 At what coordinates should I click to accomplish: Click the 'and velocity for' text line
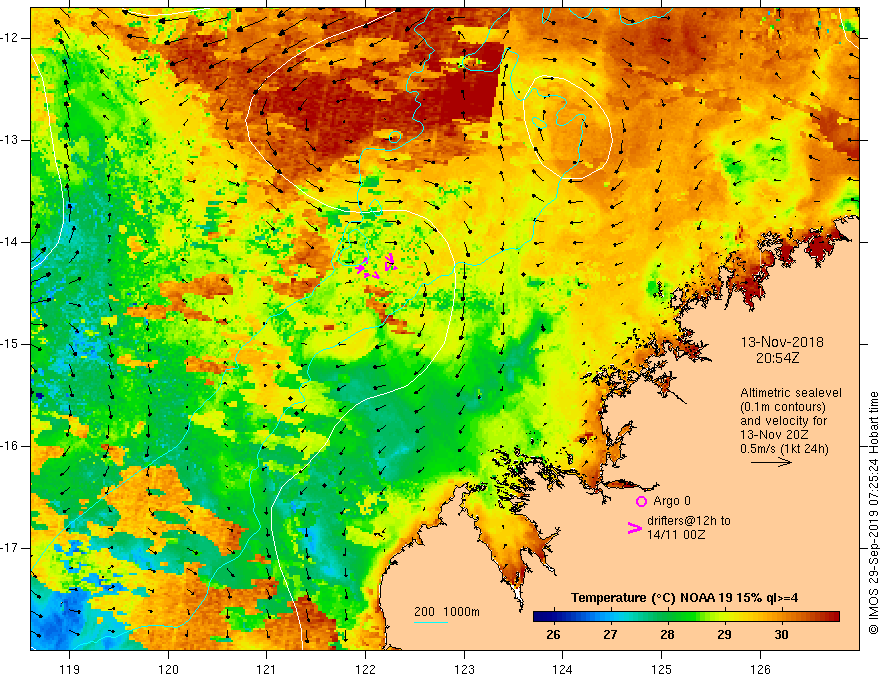[783, 421]
